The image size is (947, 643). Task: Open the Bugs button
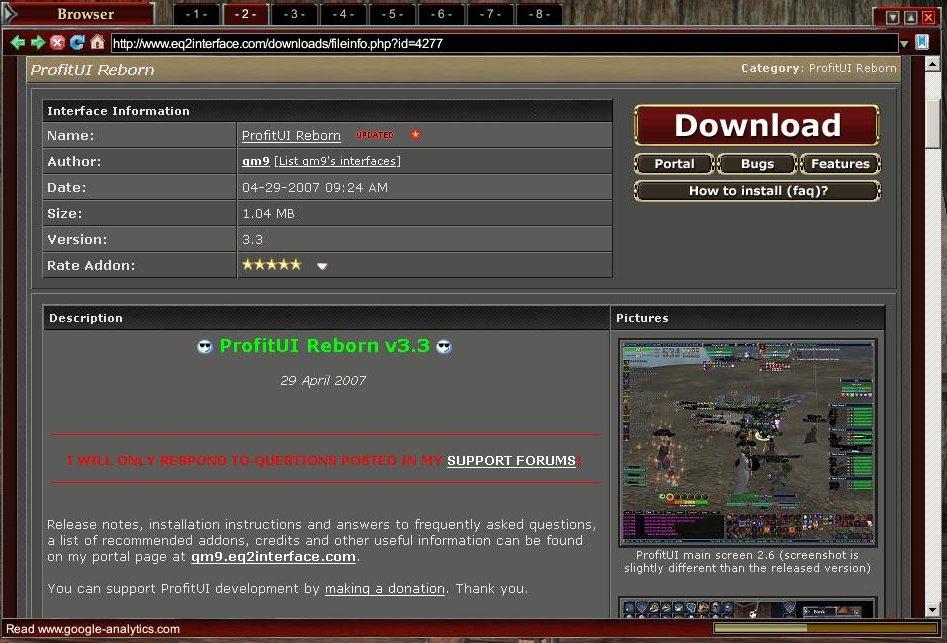tap(757, 164)
